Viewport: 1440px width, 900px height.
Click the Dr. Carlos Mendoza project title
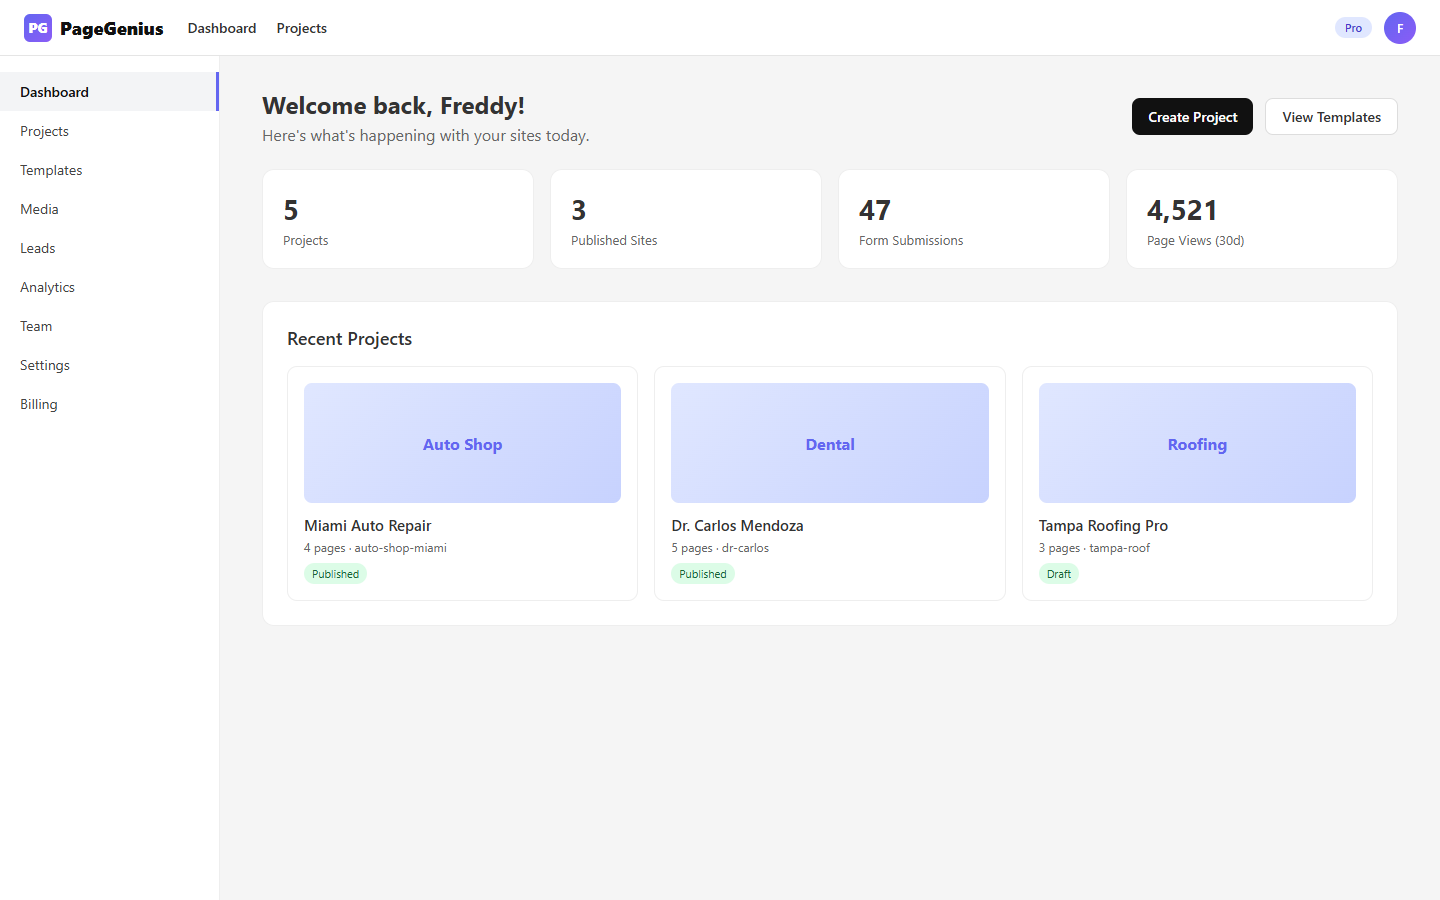tap(737, 526)
